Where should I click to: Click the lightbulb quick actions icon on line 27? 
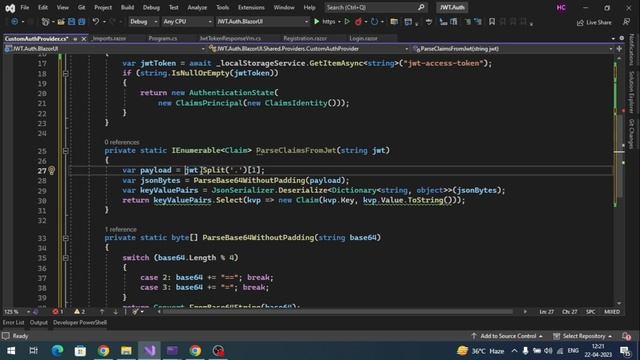tap(51, 170)
